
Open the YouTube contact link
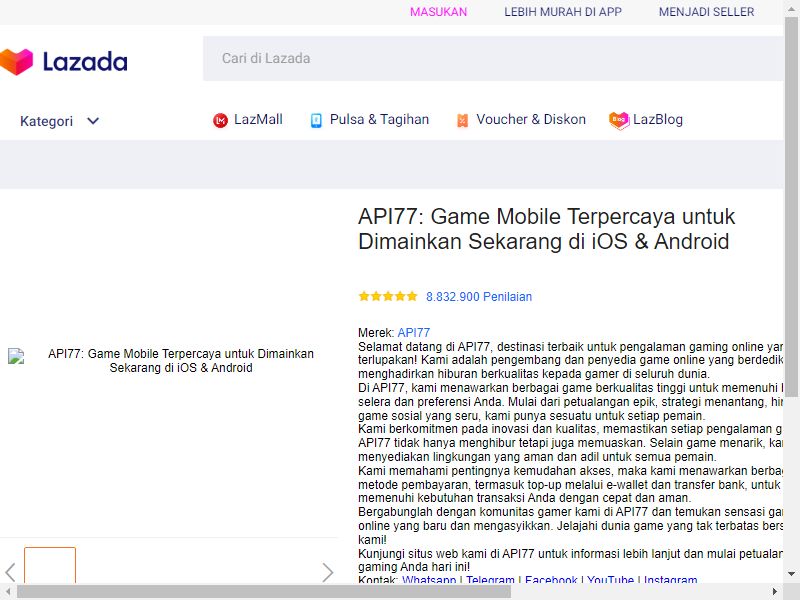[610, 580]
